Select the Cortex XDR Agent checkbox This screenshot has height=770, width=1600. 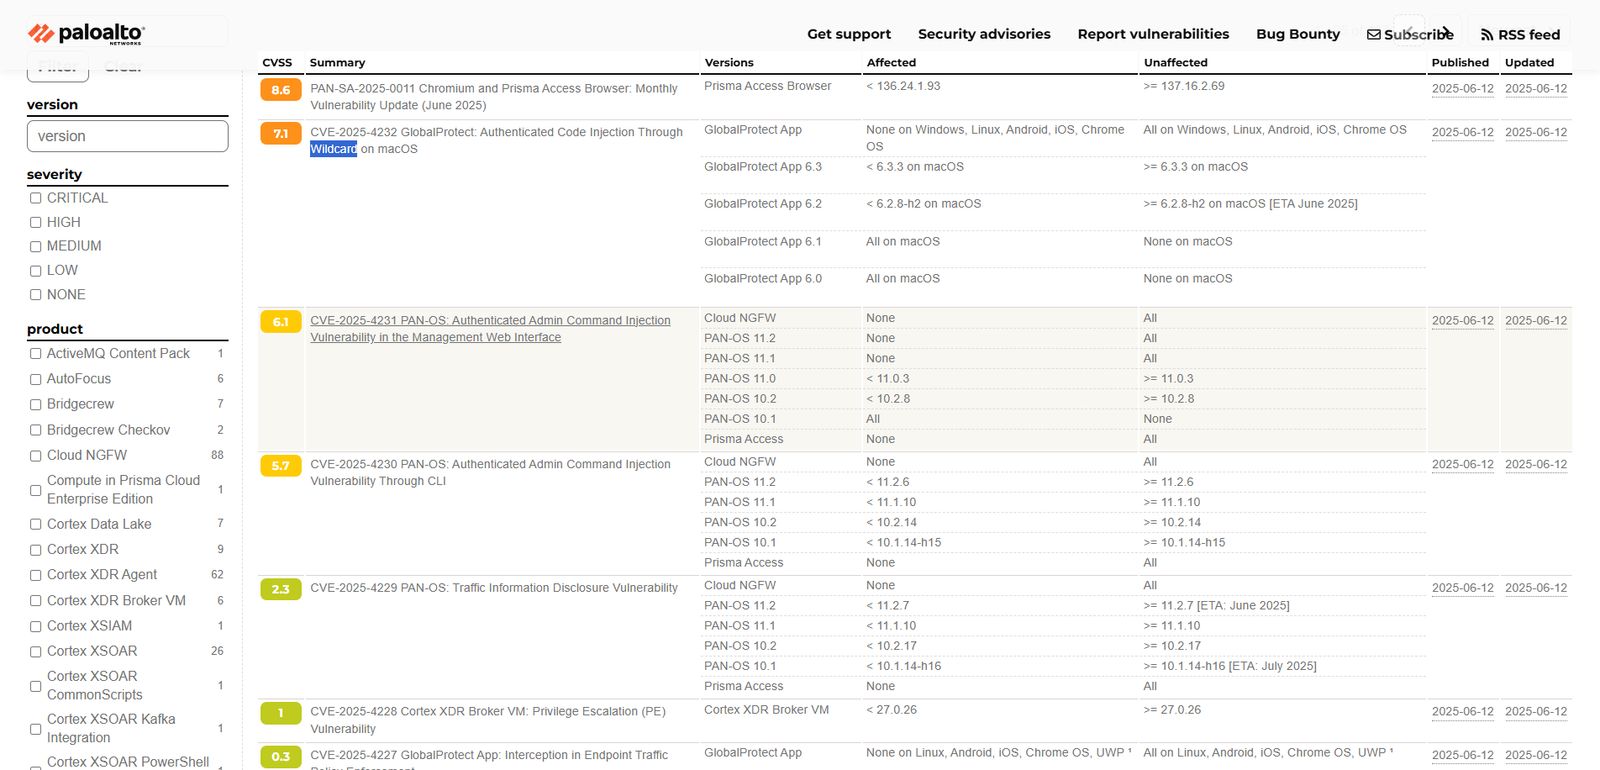(36, 575)
